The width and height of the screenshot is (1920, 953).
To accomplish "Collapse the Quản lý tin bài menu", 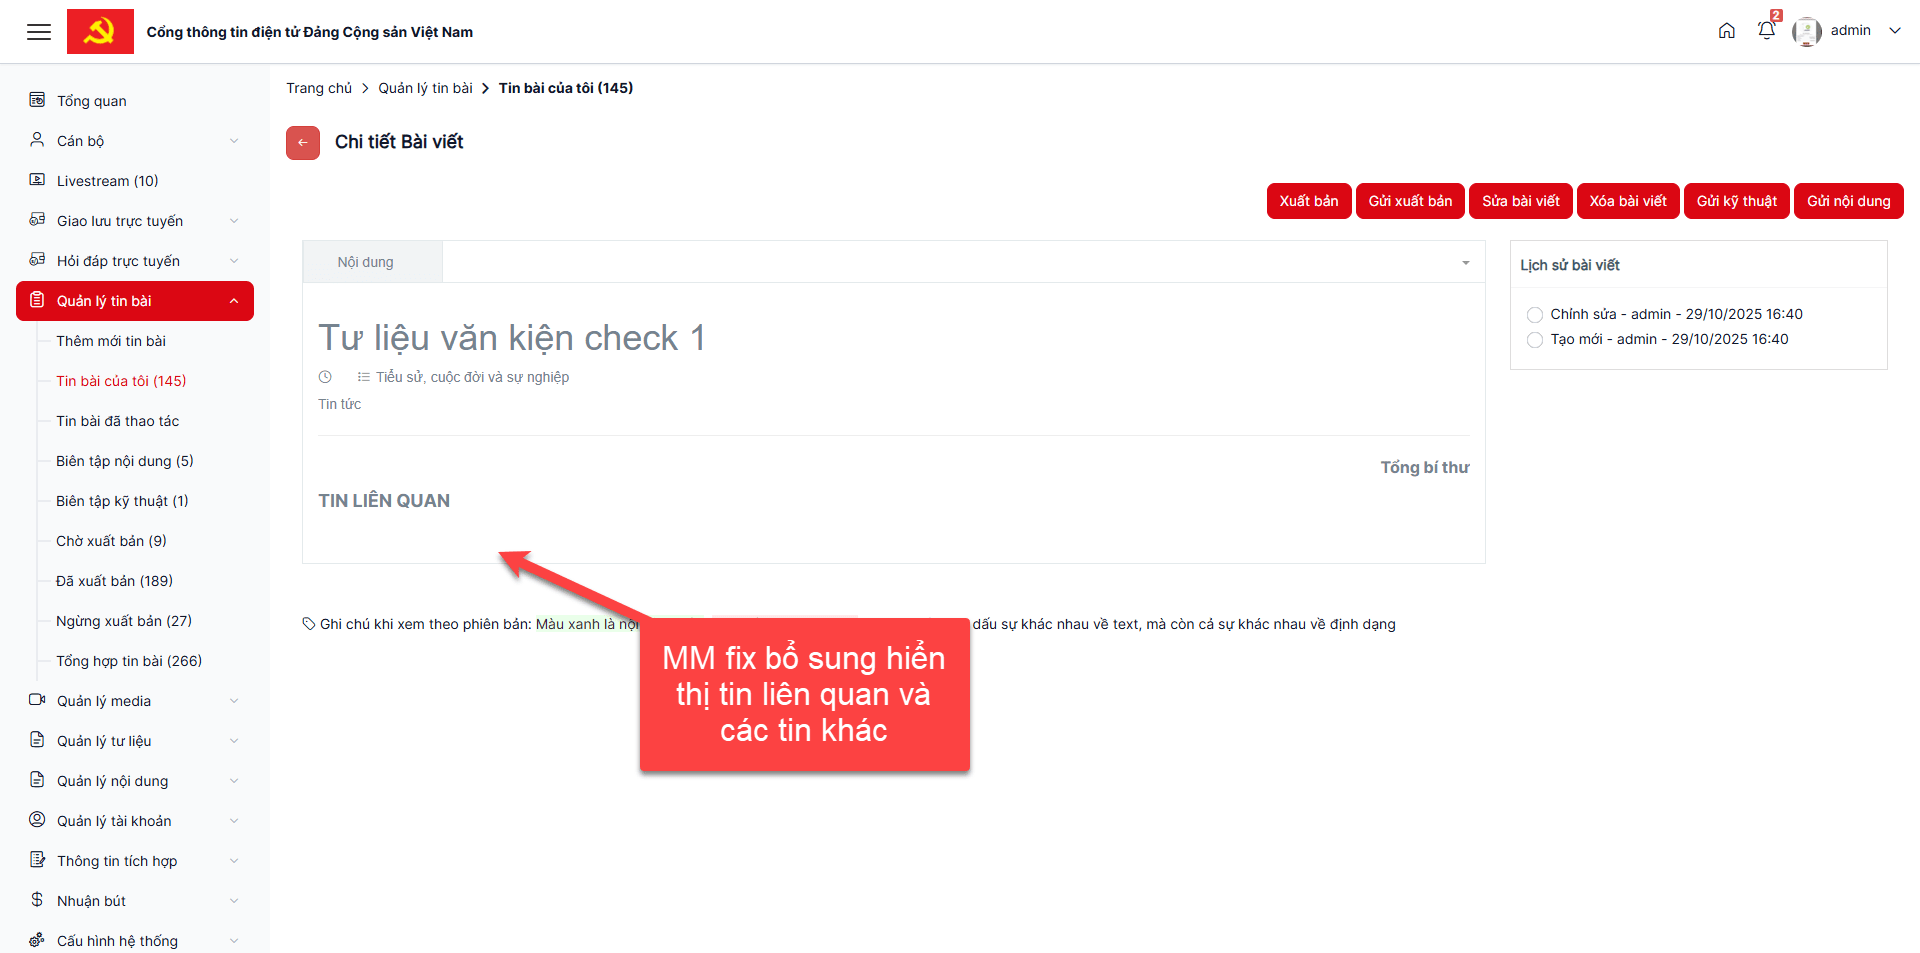I will 234,301.
